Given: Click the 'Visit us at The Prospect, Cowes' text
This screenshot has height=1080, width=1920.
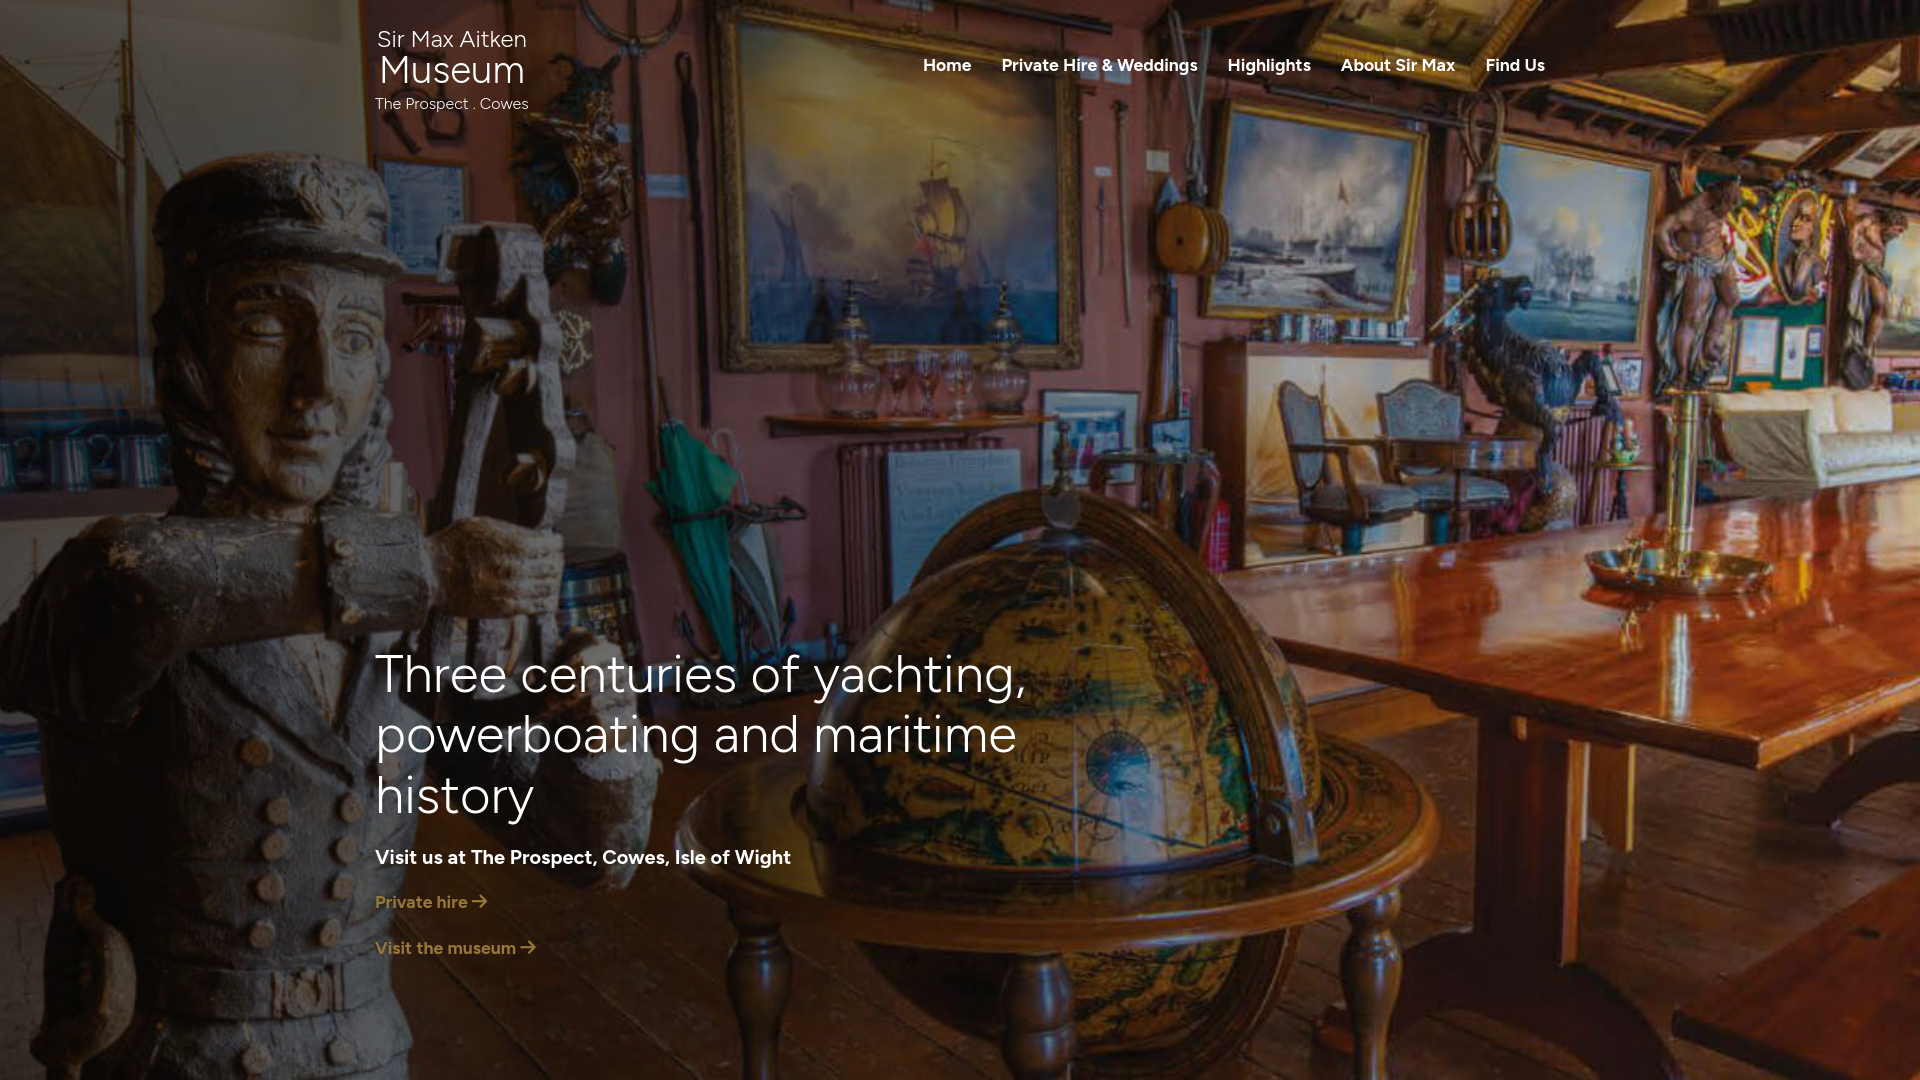Looking at the screenshot, I should 583,857.
